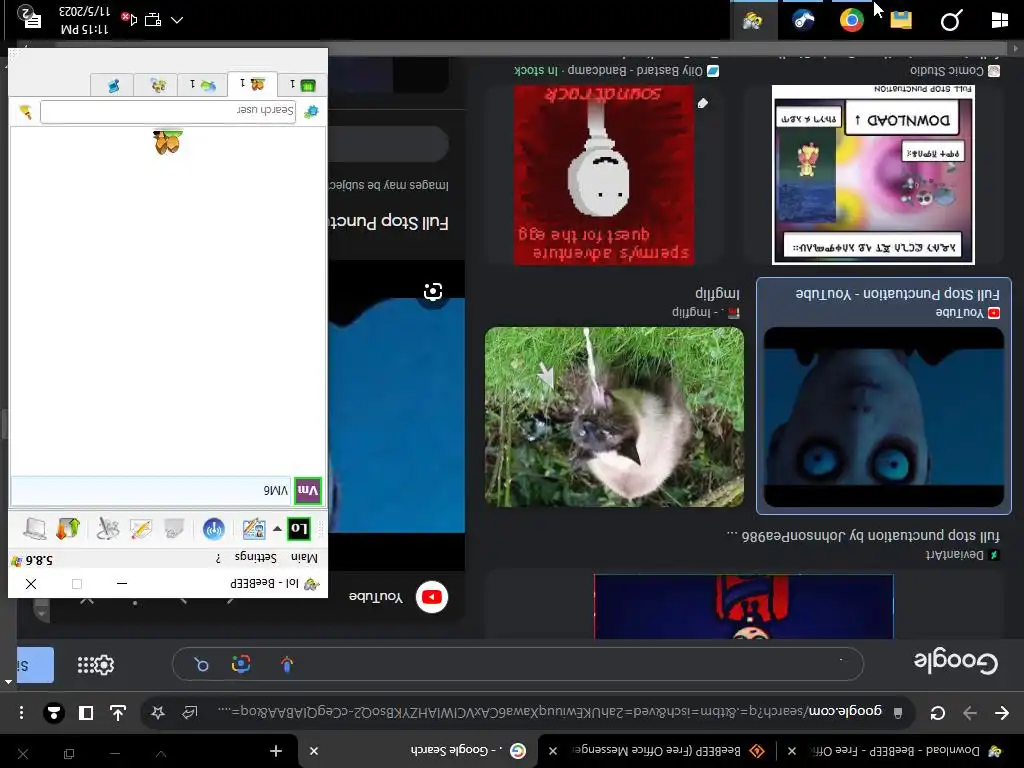Click the magnifier search icon in search box
Viewport: 1024px width, 768px height.
tap(201, 664)
